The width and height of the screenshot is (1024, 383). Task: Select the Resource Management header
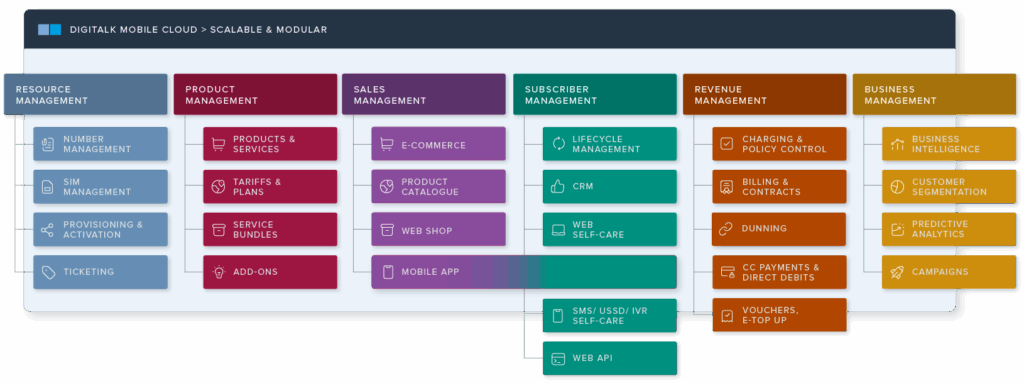tap(86, 95)
